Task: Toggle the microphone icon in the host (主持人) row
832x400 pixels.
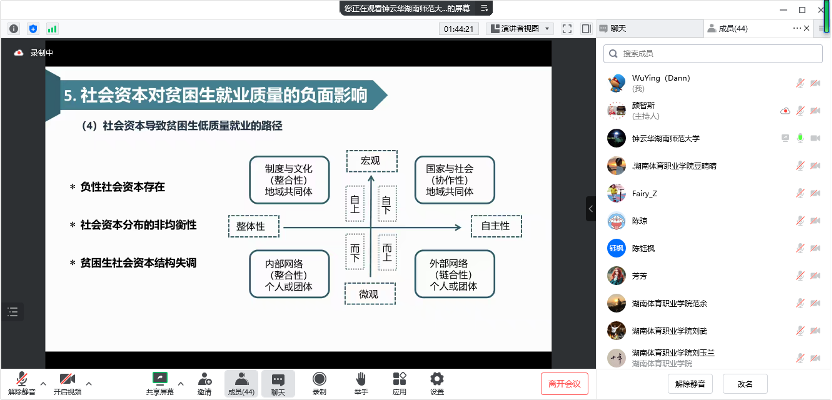Action: click(800, 110)
